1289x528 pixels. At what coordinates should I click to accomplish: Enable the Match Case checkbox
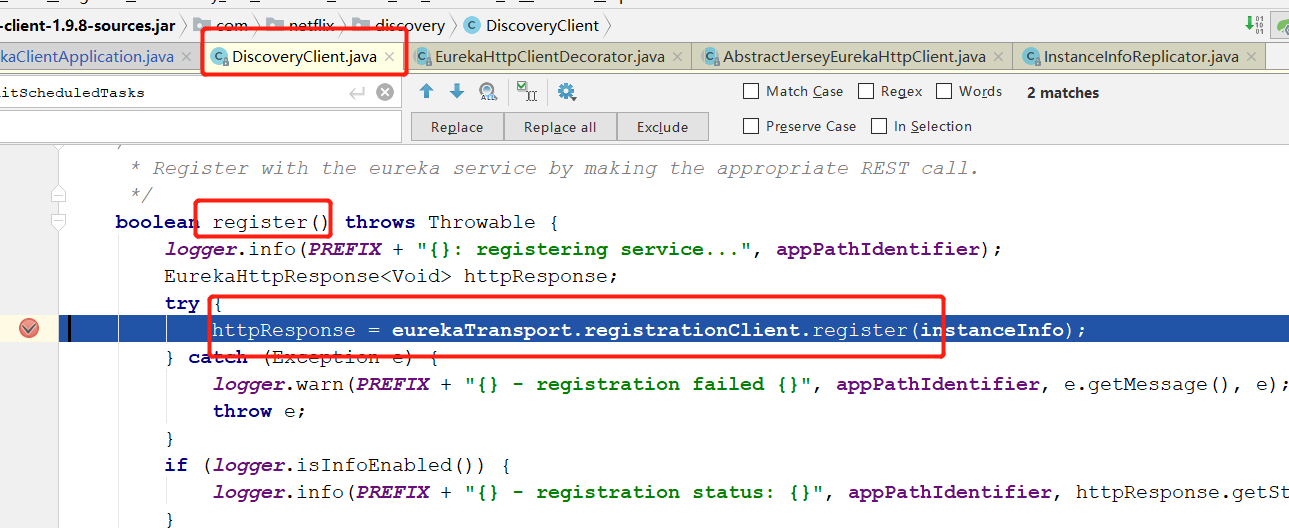(x=751, y=91)
